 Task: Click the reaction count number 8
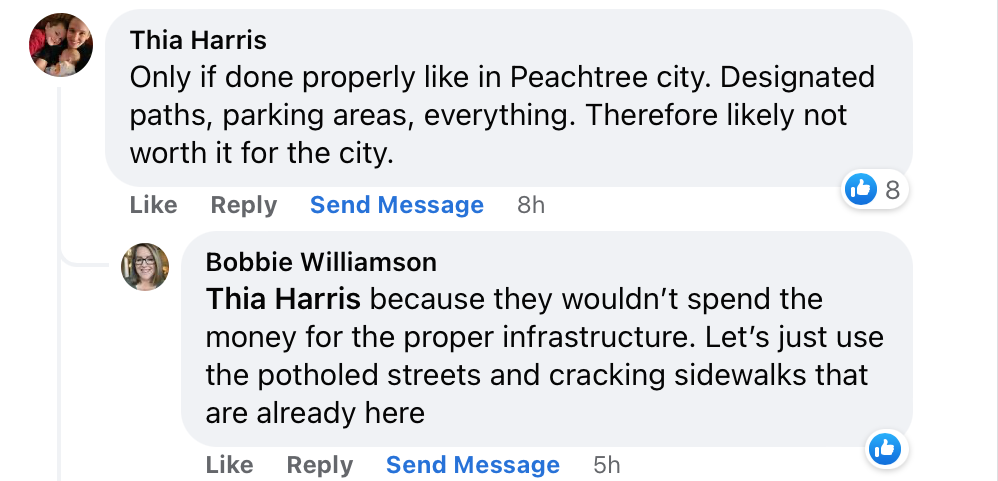[x=893, y=188]
